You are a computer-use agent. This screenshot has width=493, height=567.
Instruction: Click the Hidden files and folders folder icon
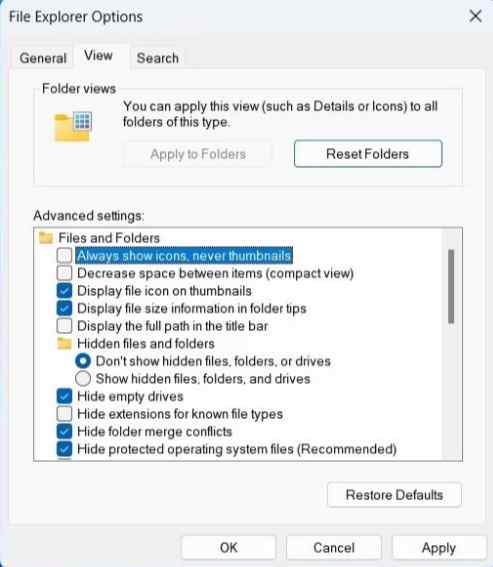tap(64, 343)
